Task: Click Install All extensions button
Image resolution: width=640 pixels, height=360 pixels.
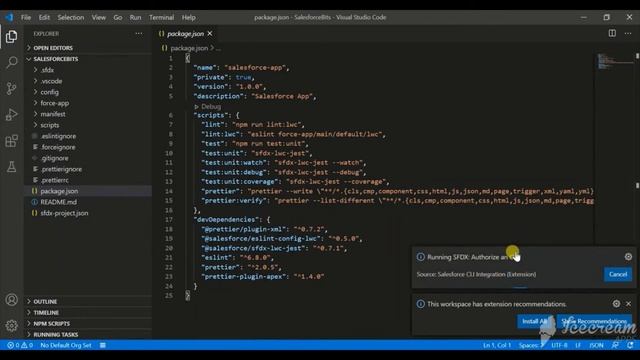Action: tap(534, 321)
